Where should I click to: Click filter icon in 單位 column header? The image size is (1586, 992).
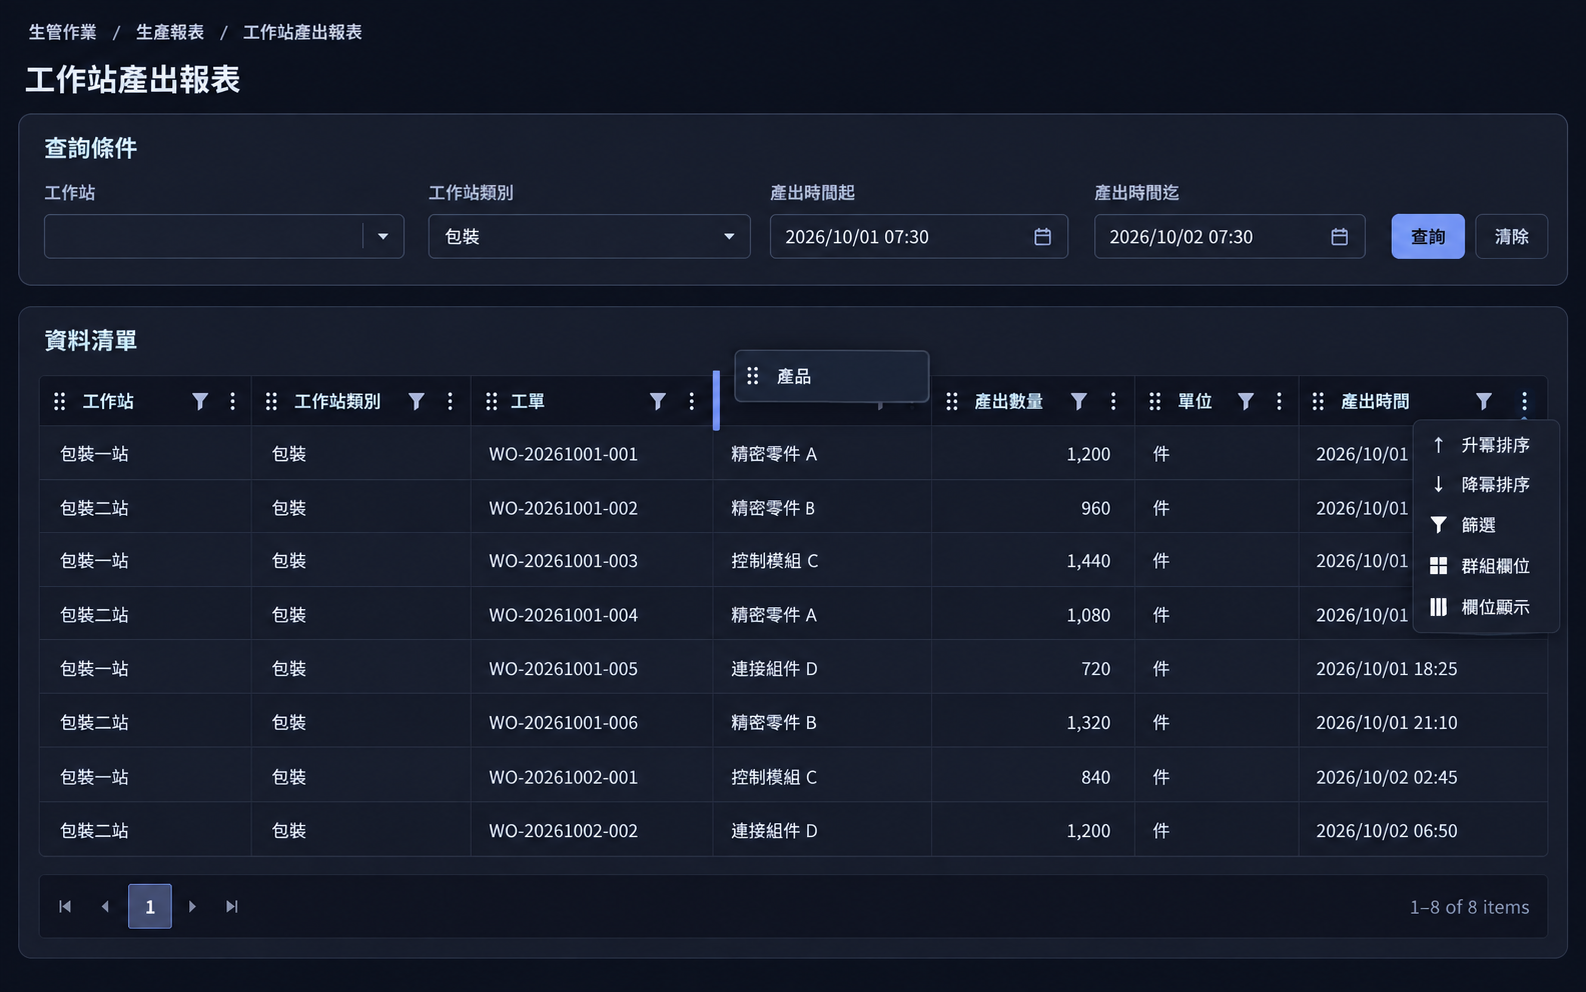(1246, 401)
